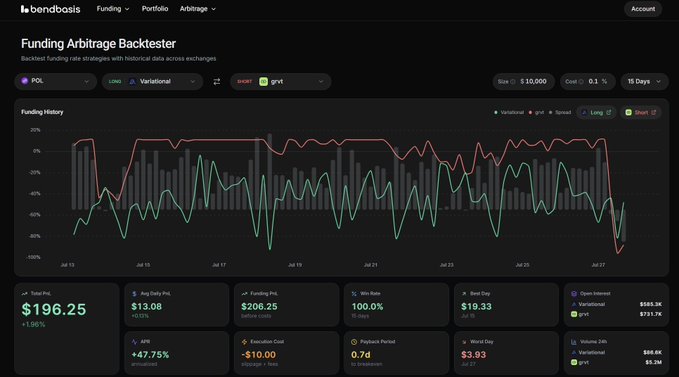The image size is (679, 377).
Task: Click the Size info icon
Action: tap(513, 81)
